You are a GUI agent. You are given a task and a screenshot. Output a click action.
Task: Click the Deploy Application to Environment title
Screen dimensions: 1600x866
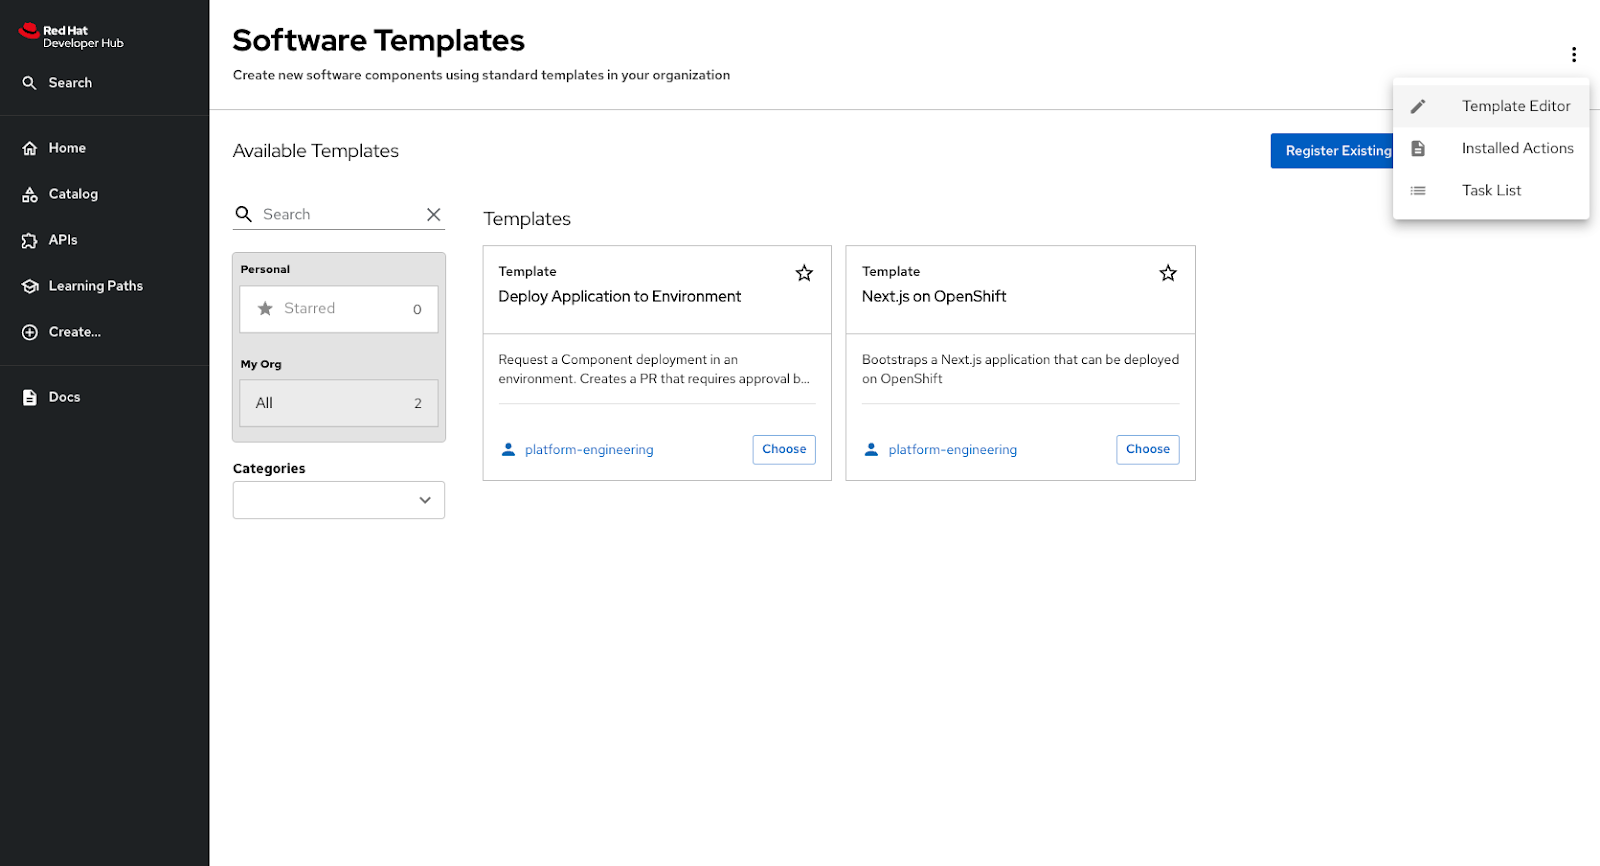click(x=620, y=296)
